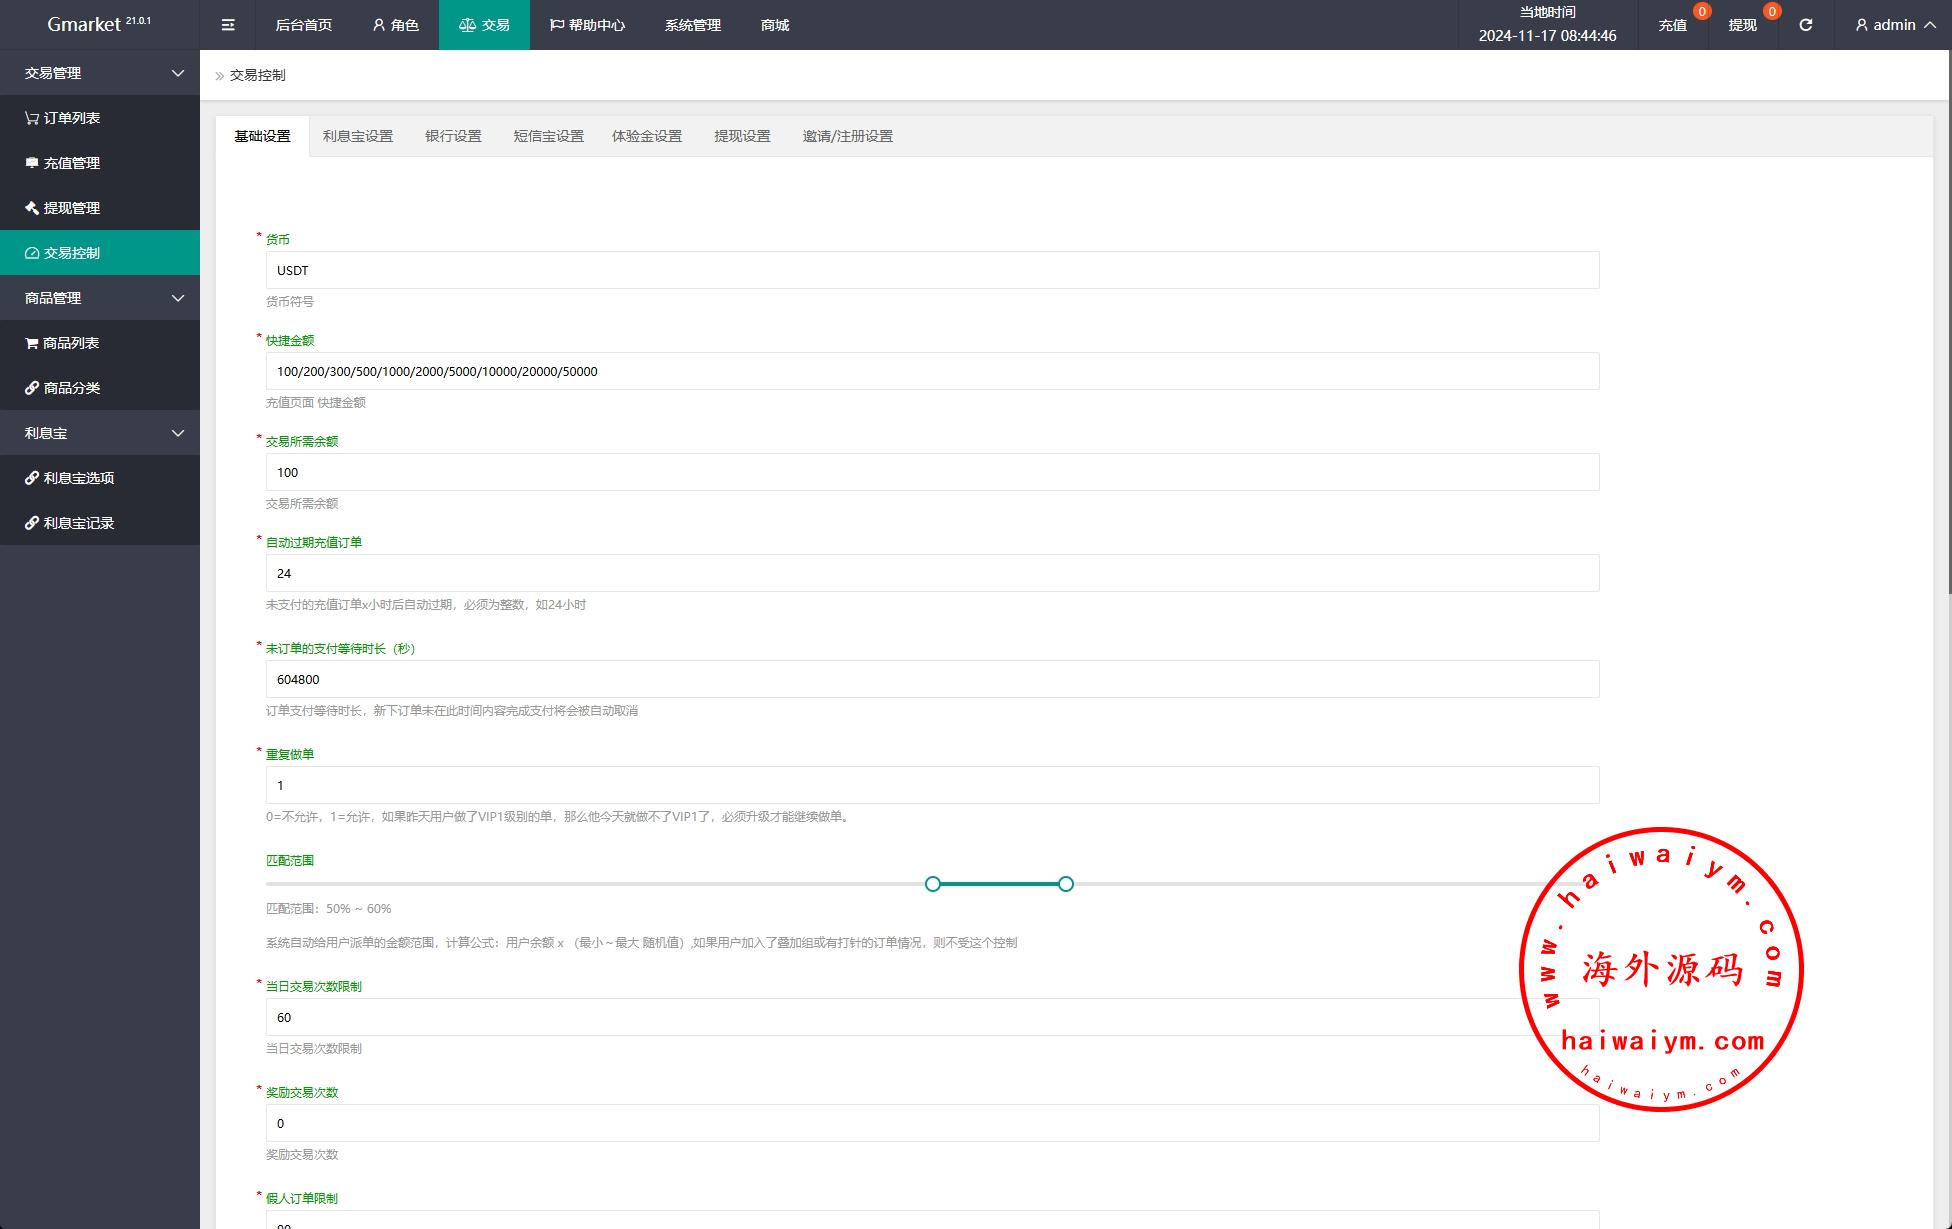Switch to the 利息宝设置 tab

tap(358, 136)
